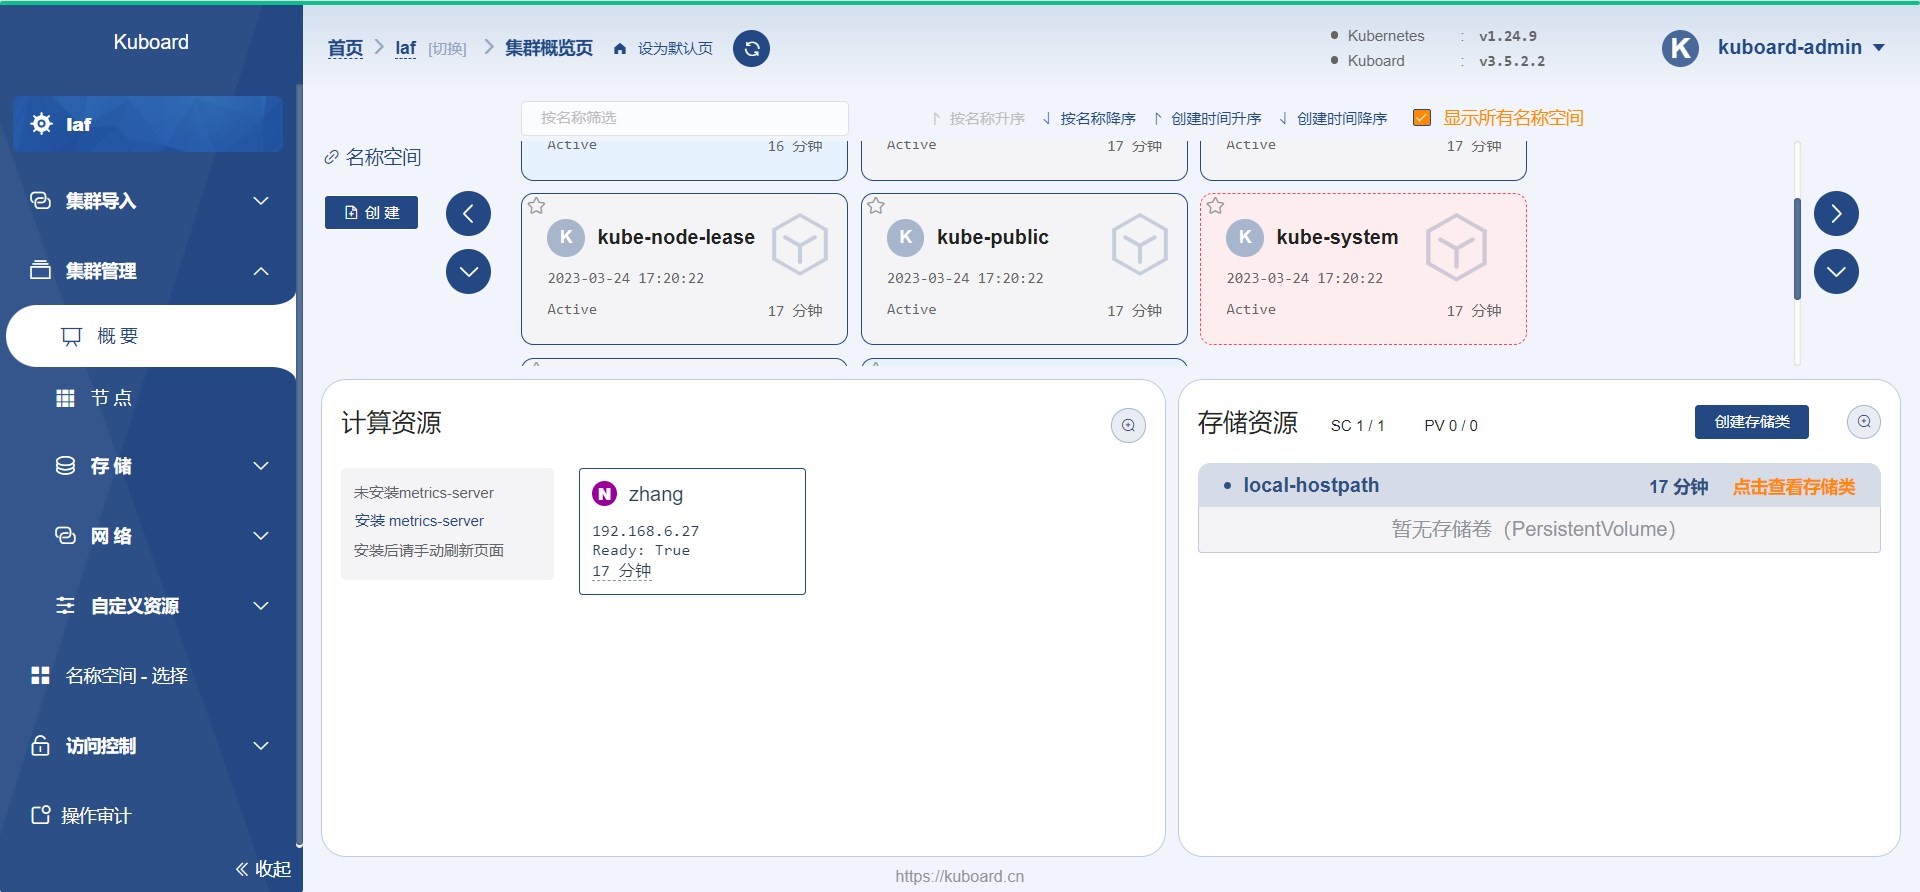Click the K badge on kube-node-lease card

pyautogui.click(x=566, y=237)
